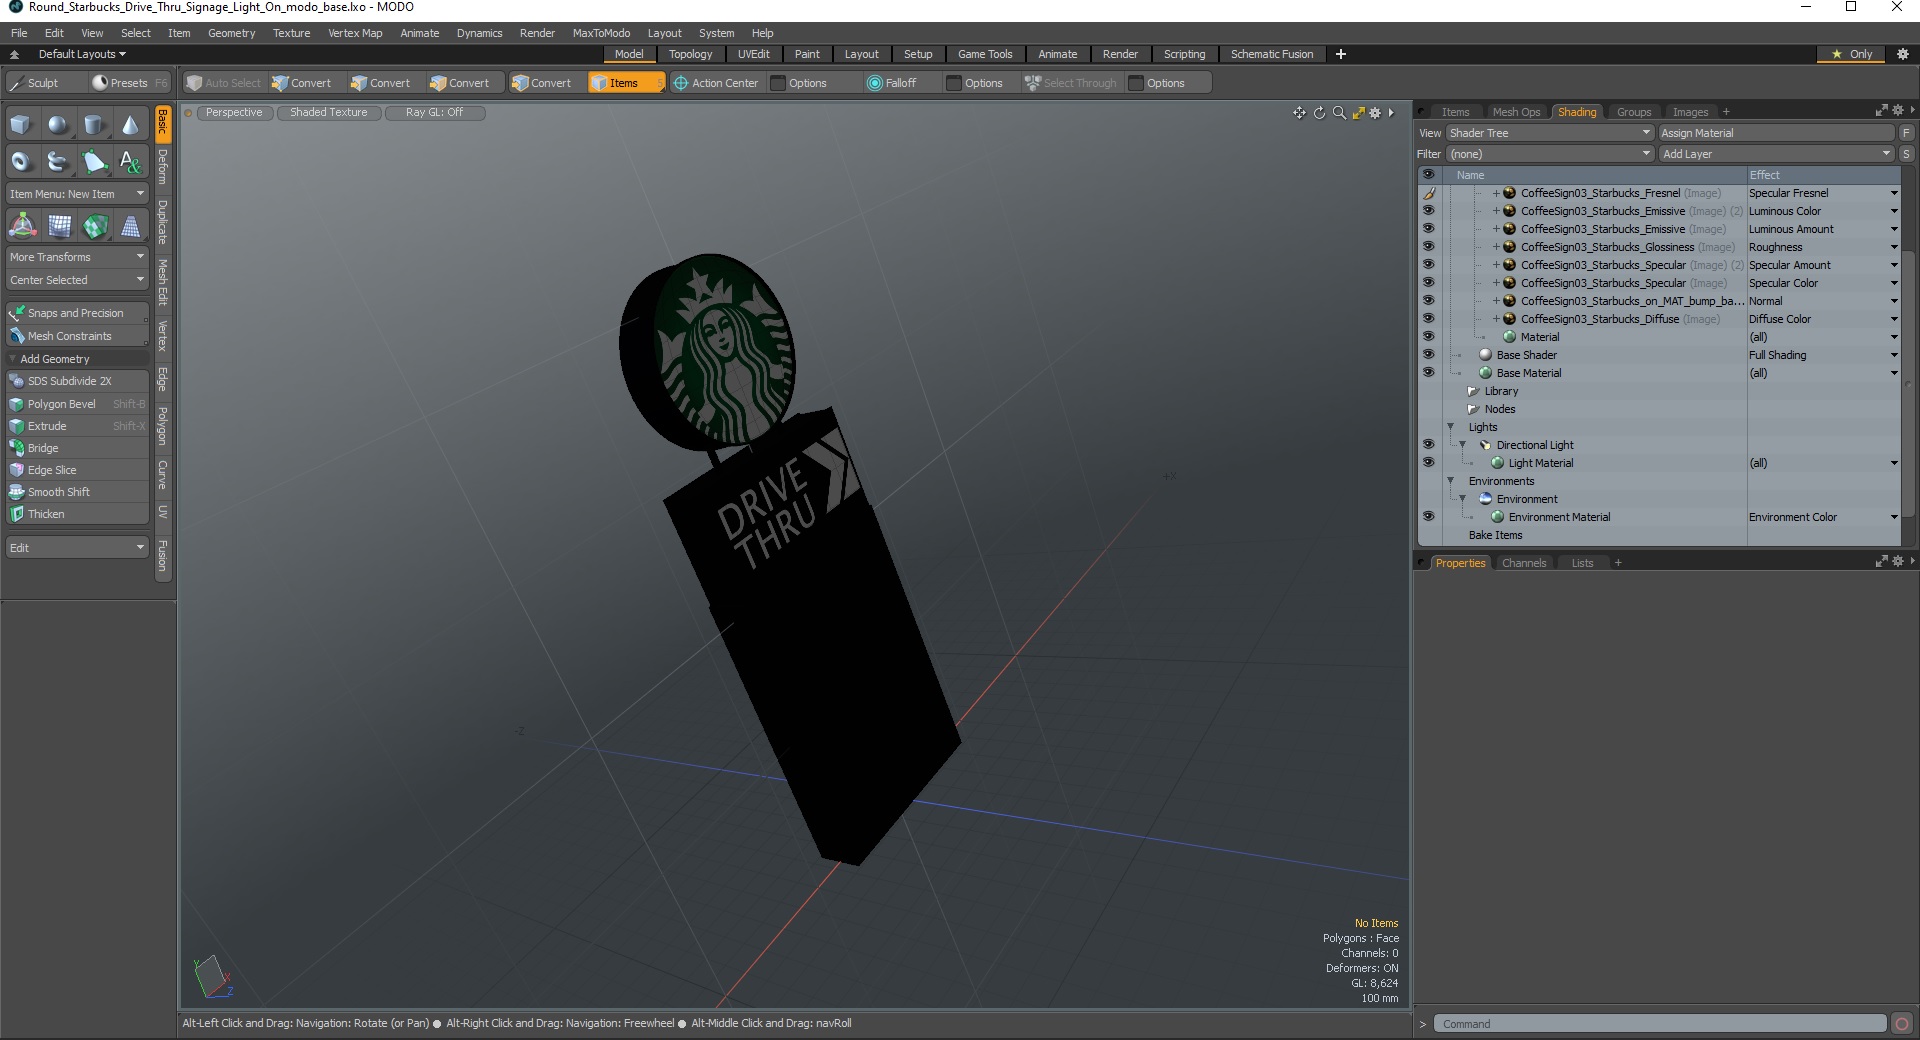
Task: Open the Add Layer dropdown
Action: 1776,154
